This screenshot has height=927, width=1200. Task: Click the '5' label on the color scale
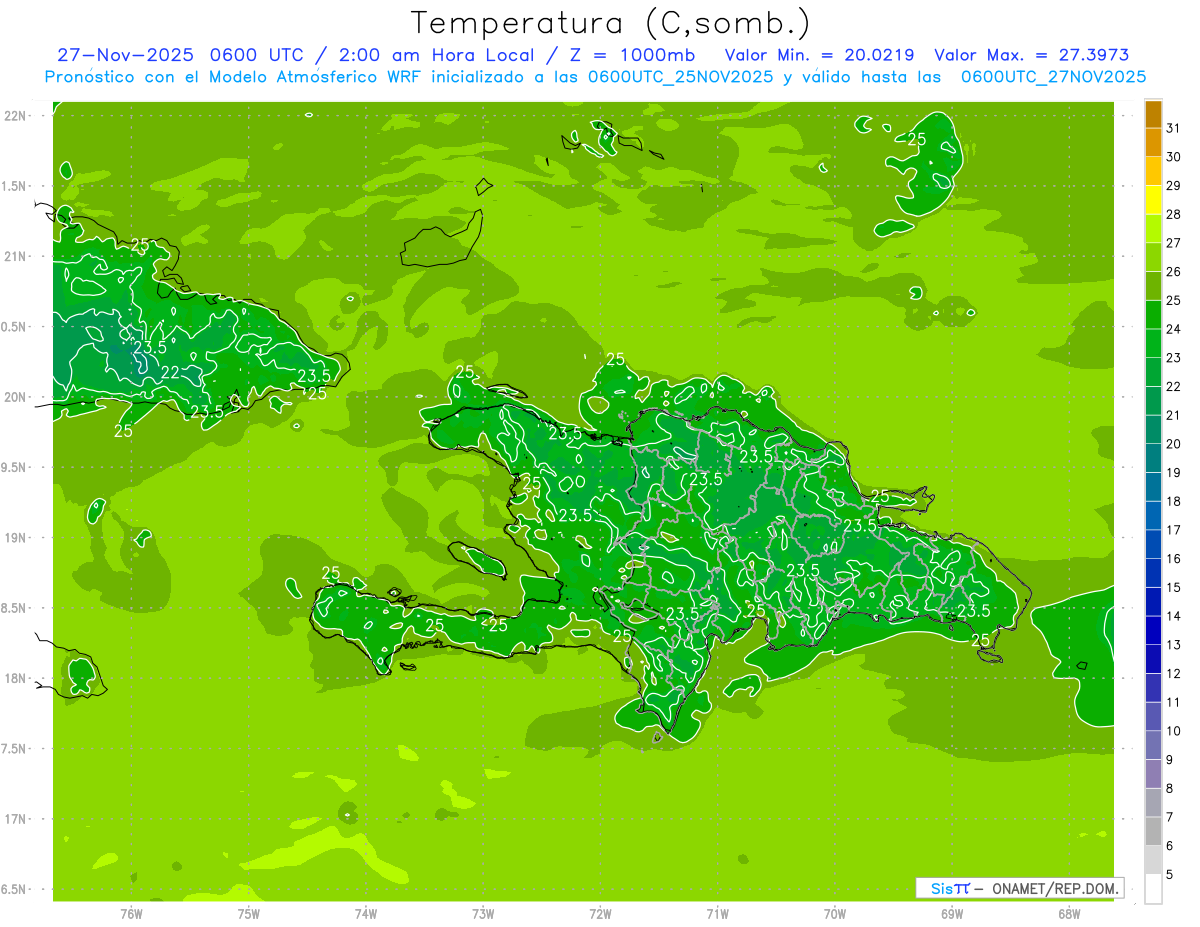[1170, 875]
